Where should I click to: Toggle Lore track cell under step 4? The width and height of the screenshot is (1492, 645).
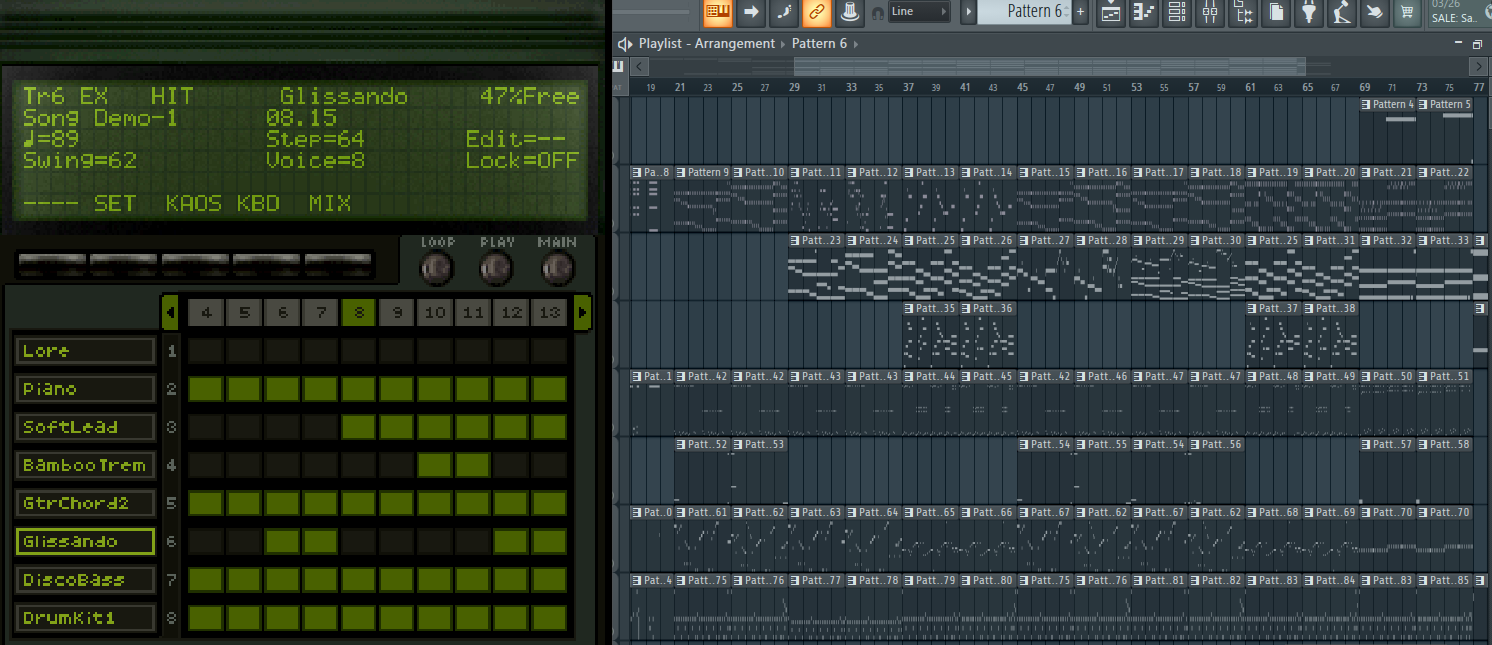click(206, 351)
